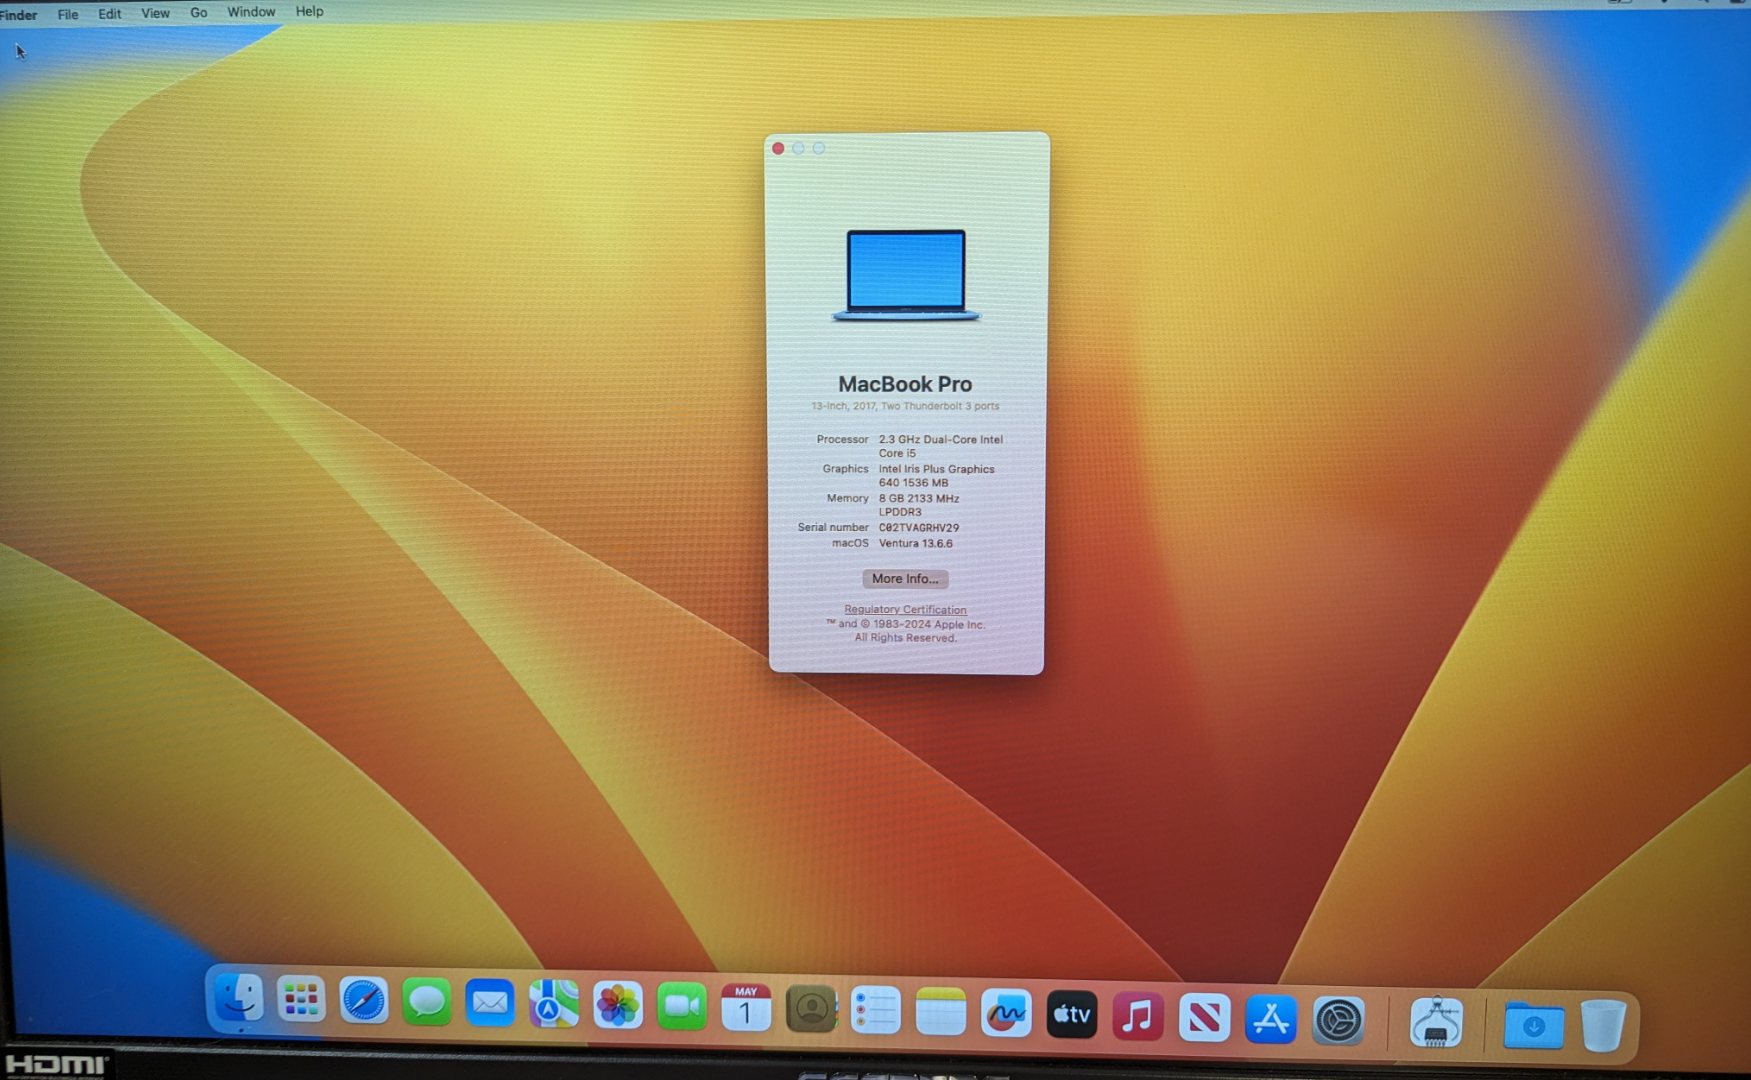
Task: Expand the Downloads folder stack
Action: click(x=1533, y=1025)
